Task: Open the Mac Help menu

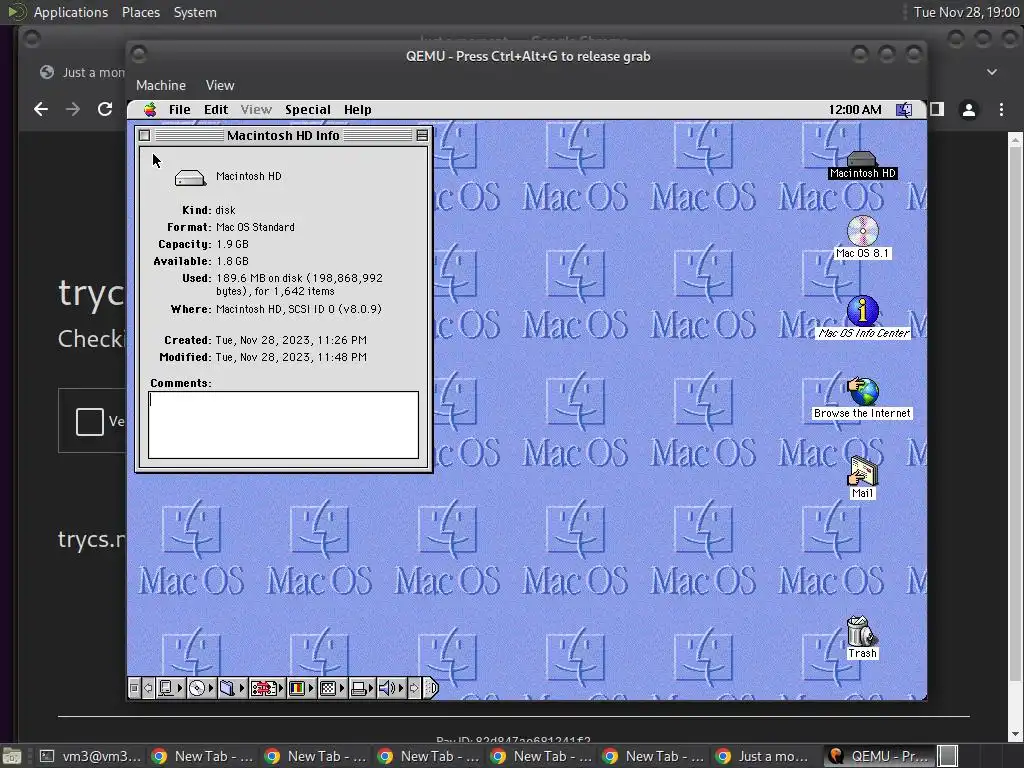Action: point(357,110)
